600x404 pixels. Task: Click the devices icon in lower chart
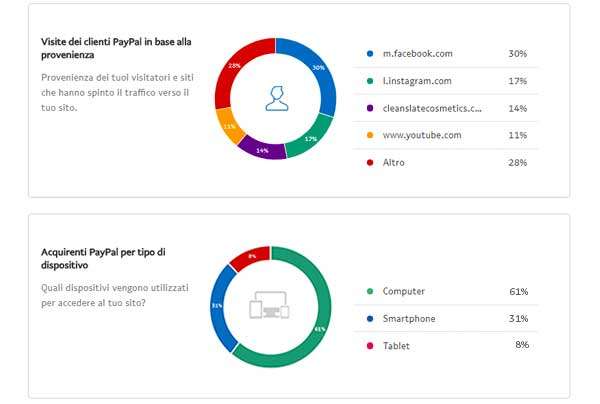coord(270,304)
